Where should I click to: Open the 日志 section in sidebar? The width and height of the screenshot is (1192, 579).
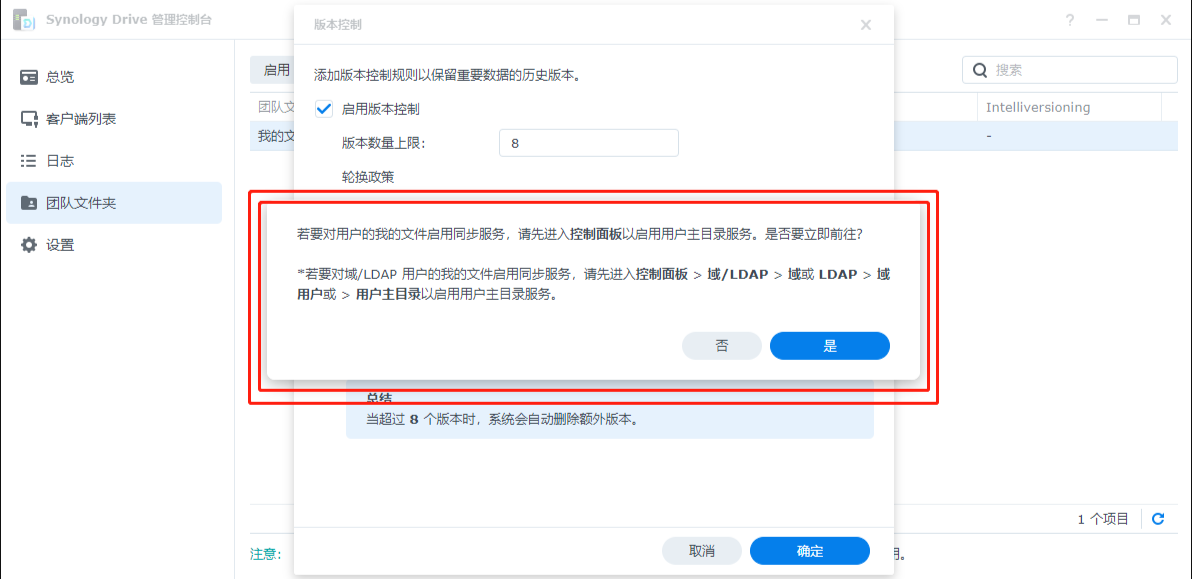click(60, 161)
